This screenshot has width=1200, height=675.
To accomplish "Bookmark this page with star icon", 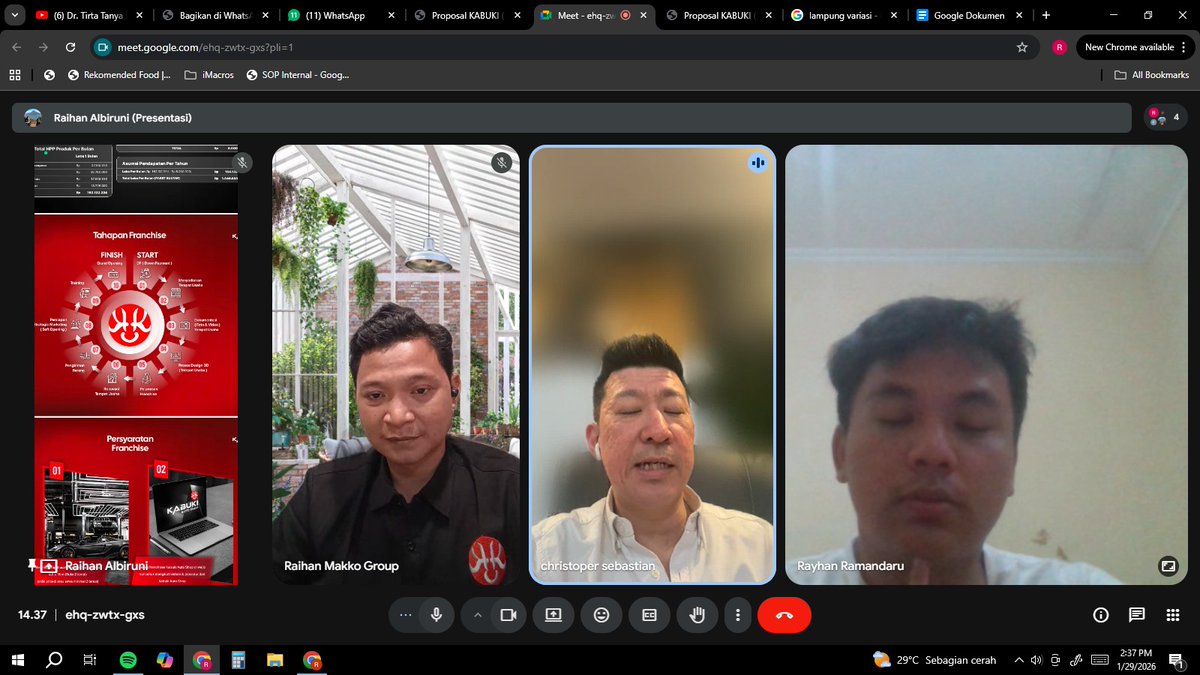I will point(1022,47).
